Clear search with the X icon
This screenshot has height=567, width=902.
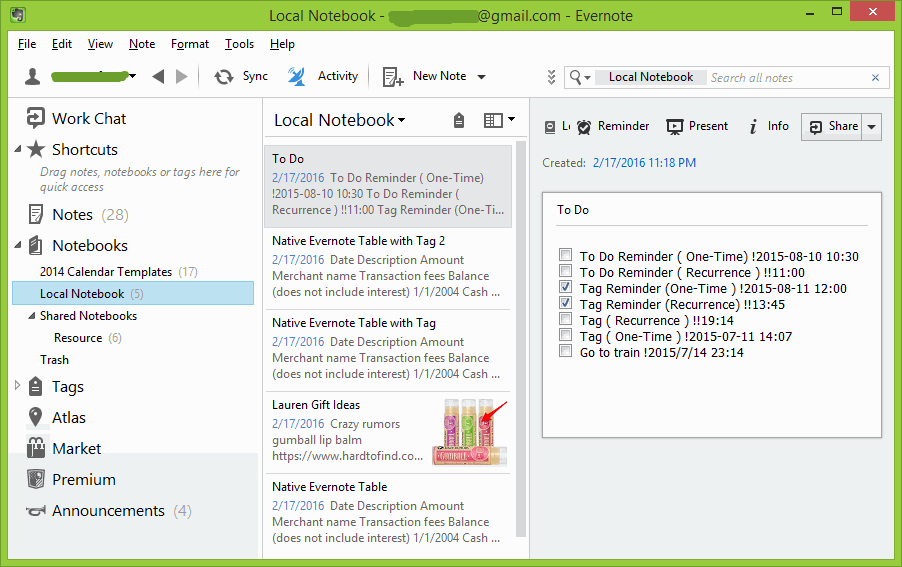click(876, 78)
